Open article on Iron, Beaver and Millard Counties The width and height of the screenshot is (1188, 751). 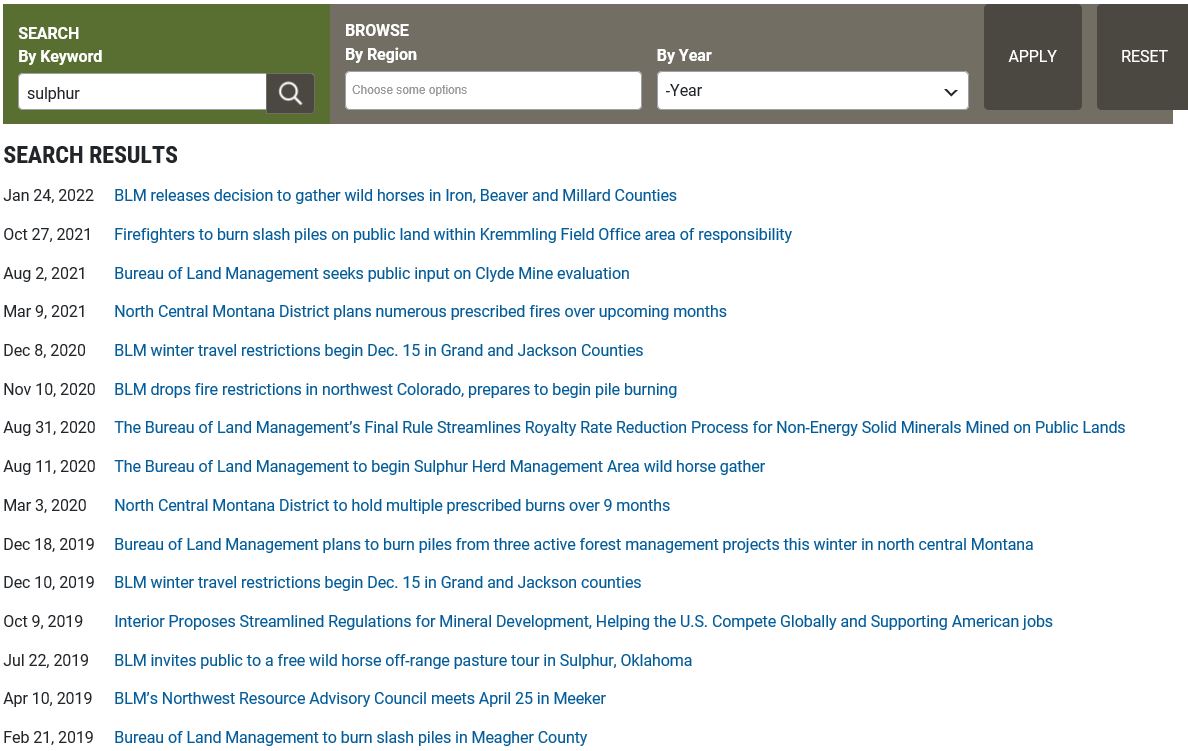pos(395,196)
